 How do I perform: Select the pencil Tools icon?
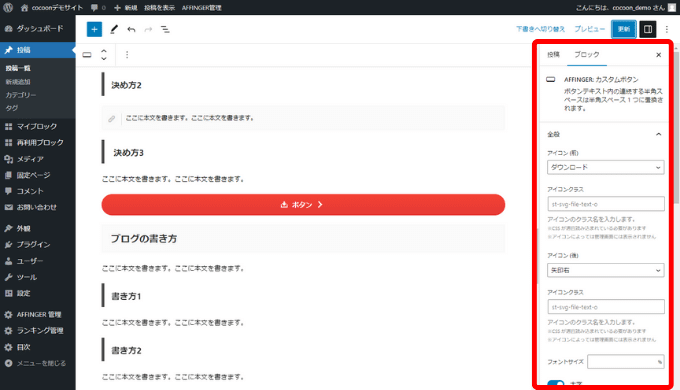pyautogui.click(x=114, y=29)
